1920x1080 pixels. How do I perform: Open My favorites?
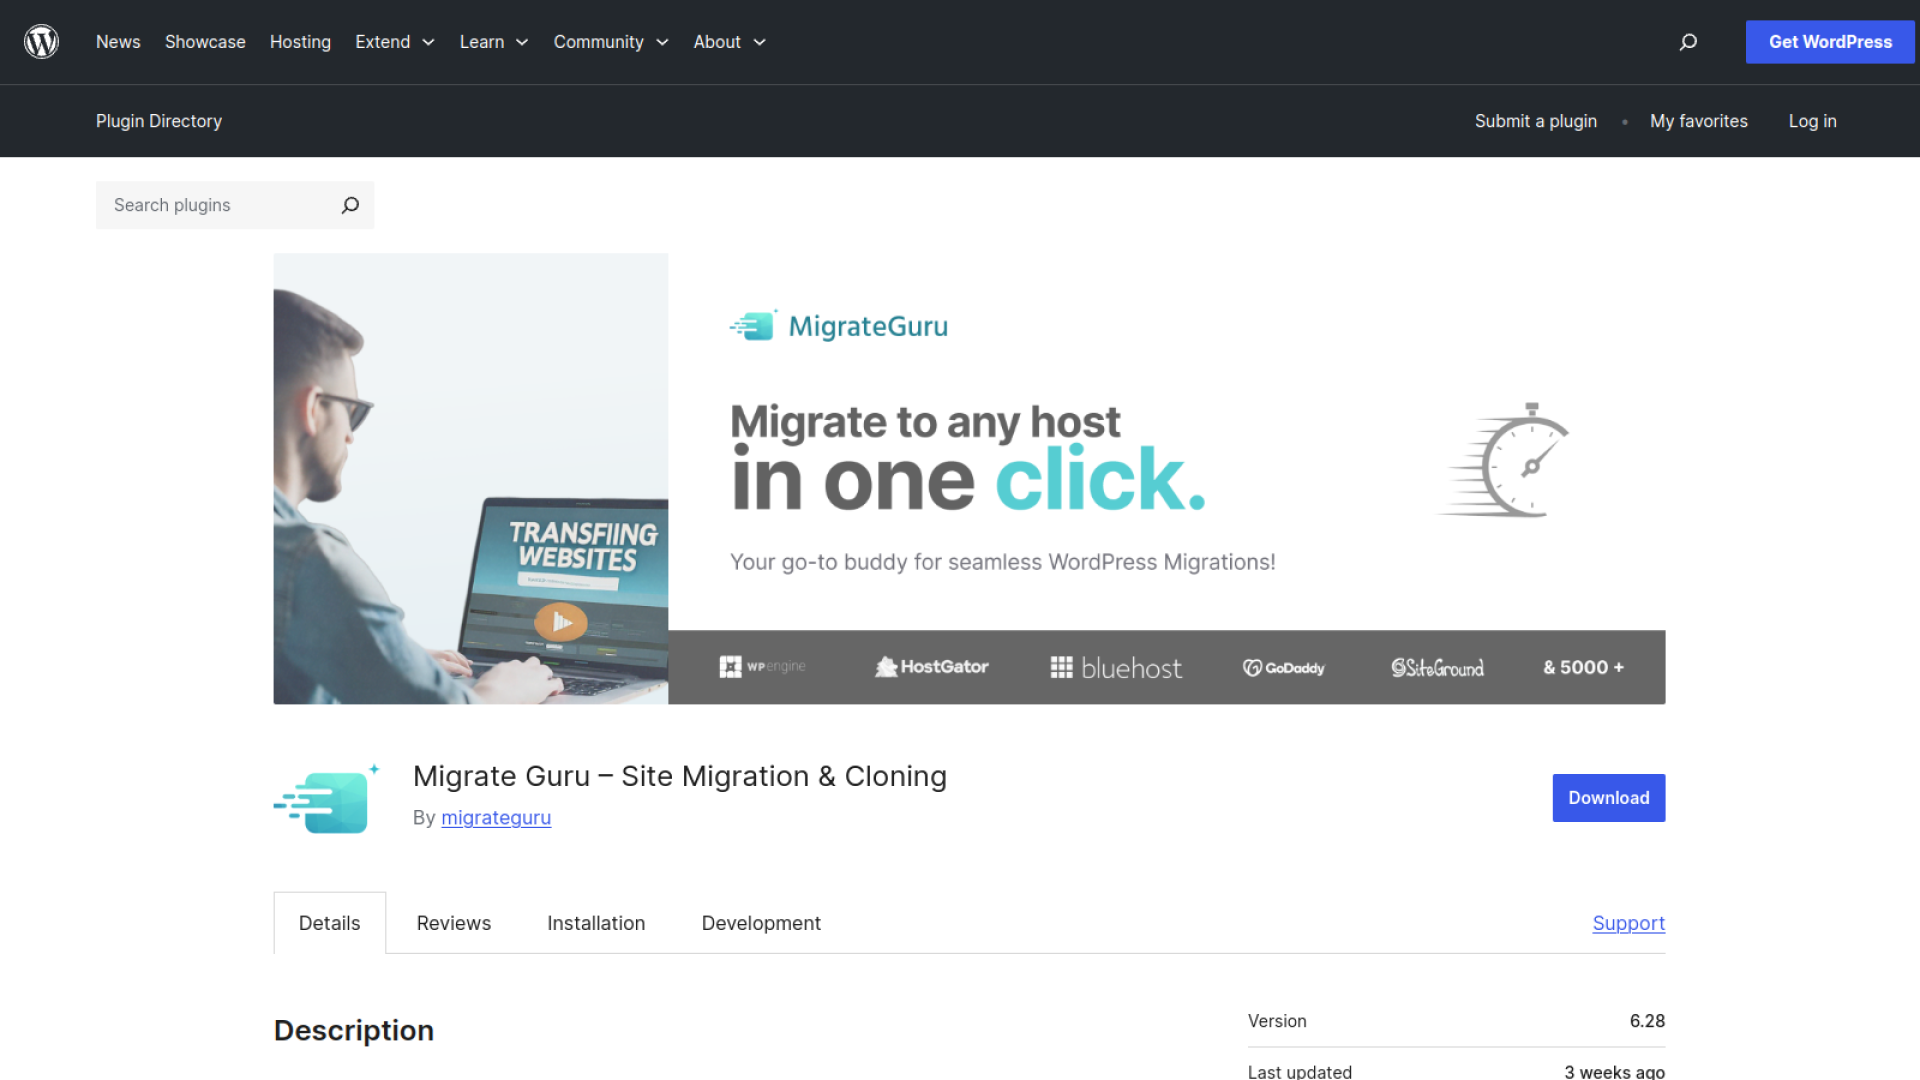tap(1699, 121)
